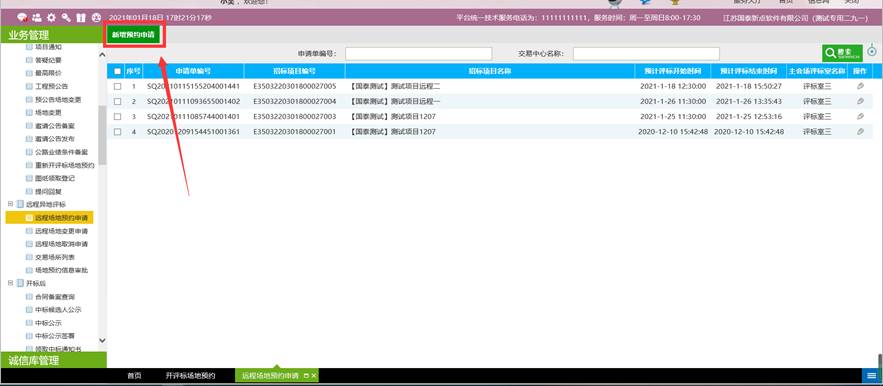Open 远程场地取消申请 in the sidebar

click(61, 244)
